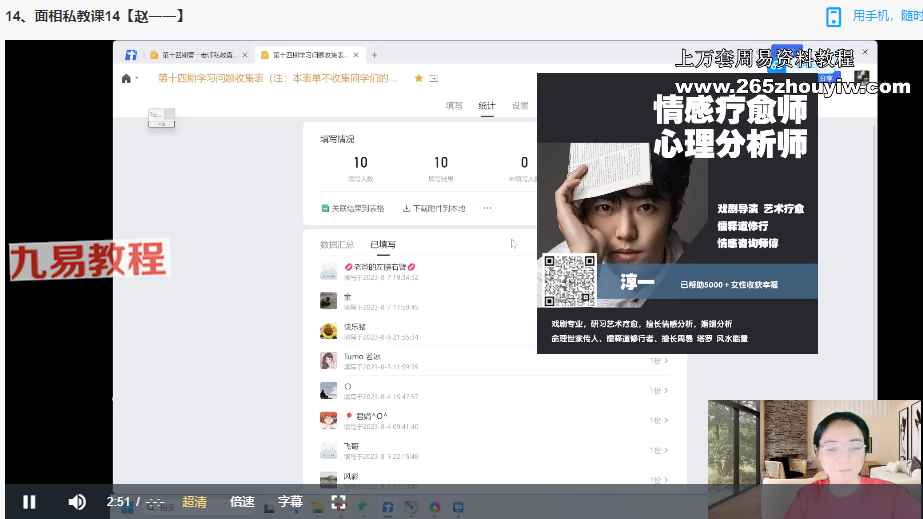
Task: Open a new tab with plus button
Action: 374,55
